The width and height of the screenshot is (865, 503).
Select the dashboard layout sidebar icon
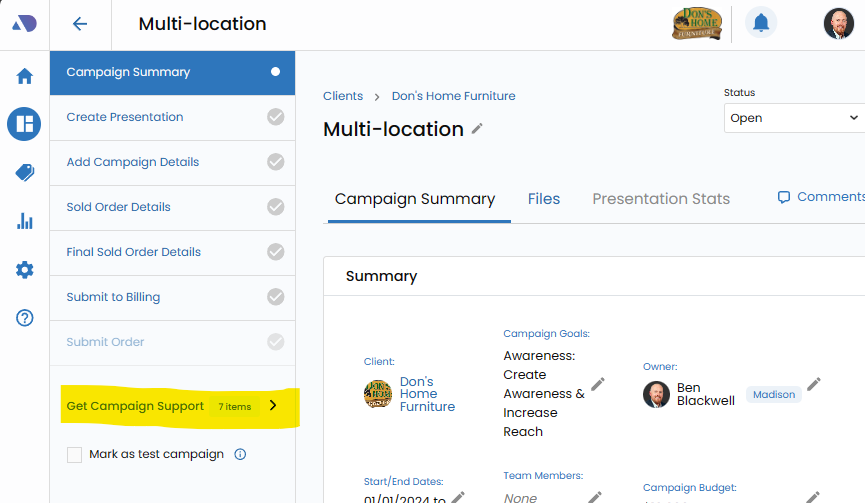click(x=25, y=124)
